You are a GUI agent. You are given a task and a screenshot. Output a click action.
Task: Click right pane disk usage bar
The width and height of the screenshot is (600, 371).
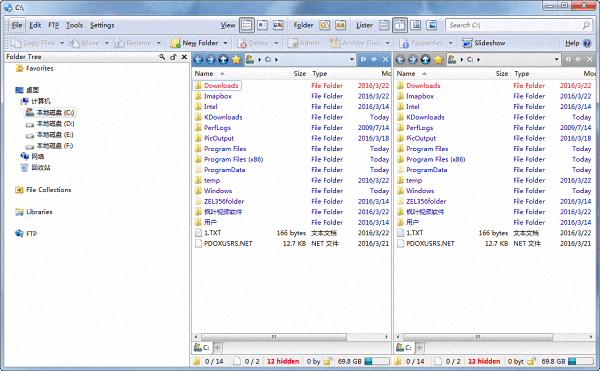[580, 361]
